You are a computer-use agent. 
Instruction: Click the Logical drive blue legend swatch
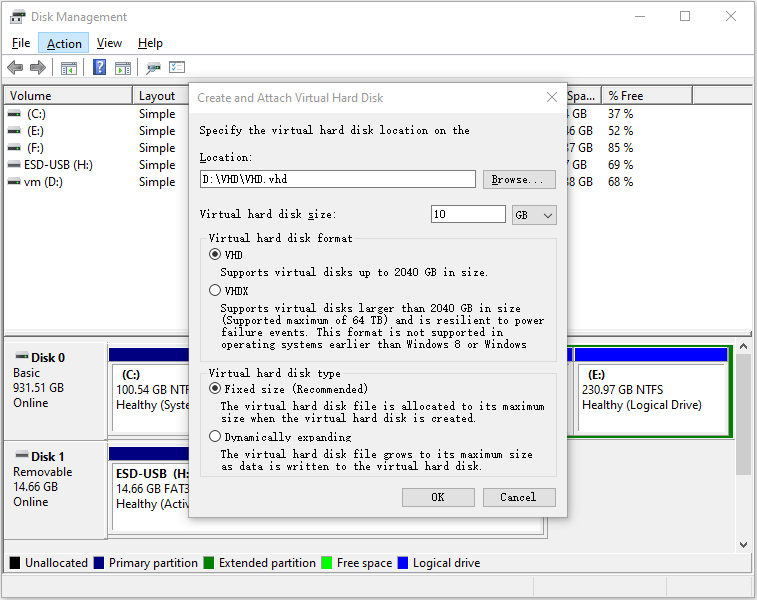403,563
